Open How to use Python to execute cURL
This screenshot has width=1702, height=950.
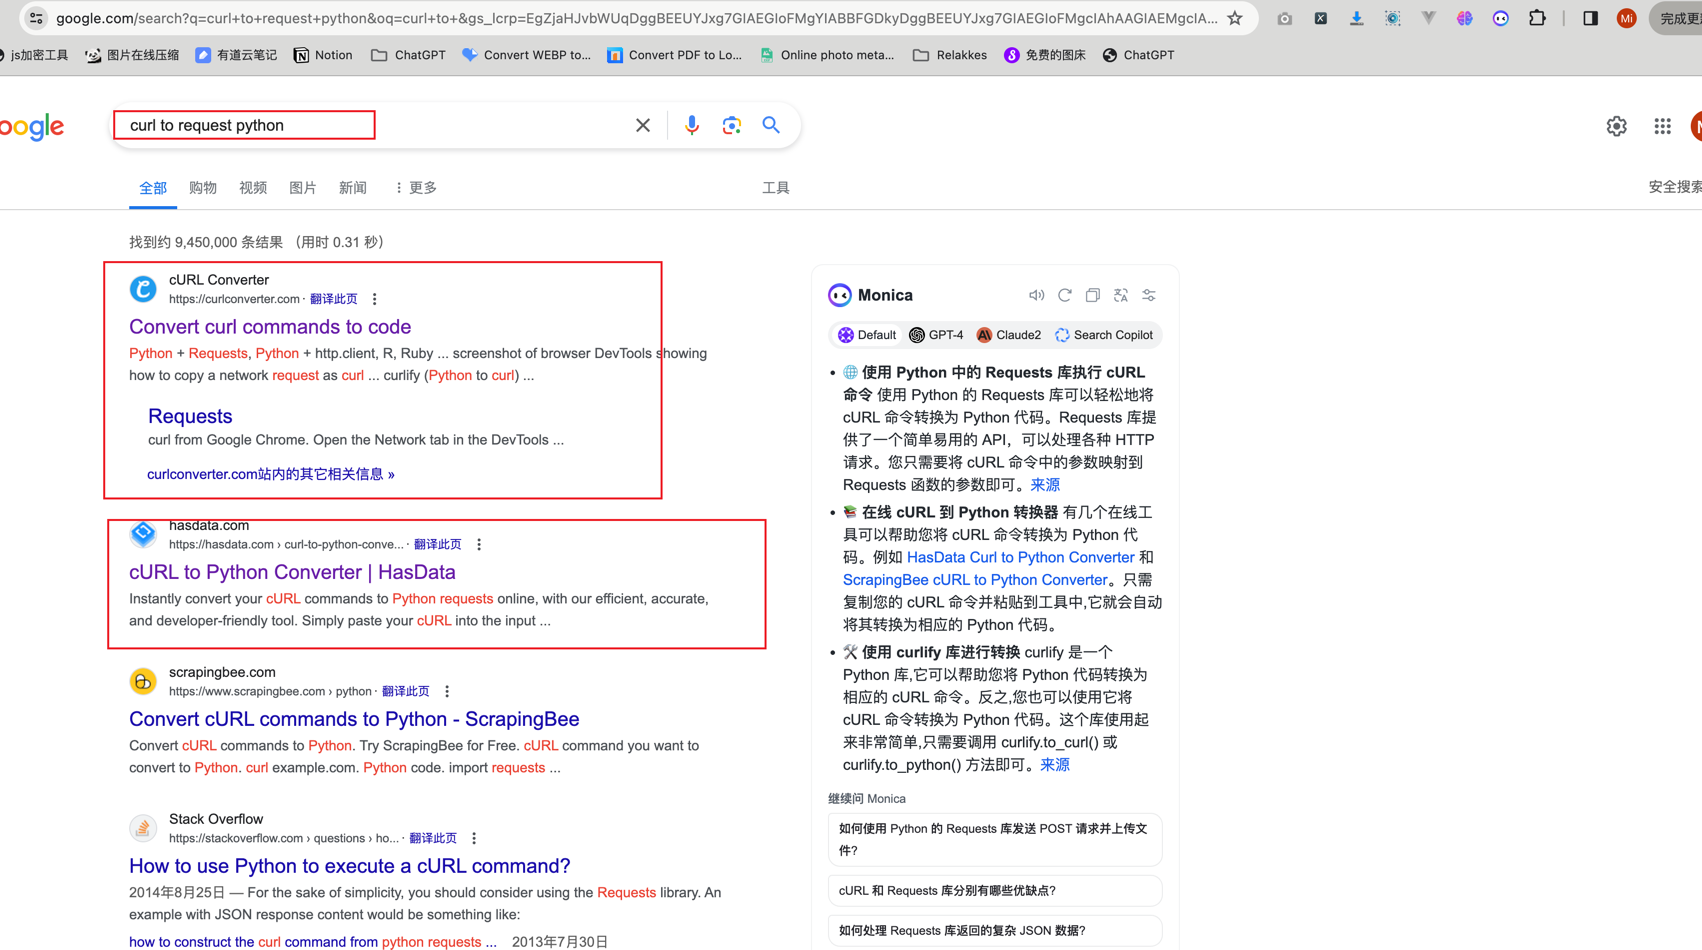click(349, 866)
